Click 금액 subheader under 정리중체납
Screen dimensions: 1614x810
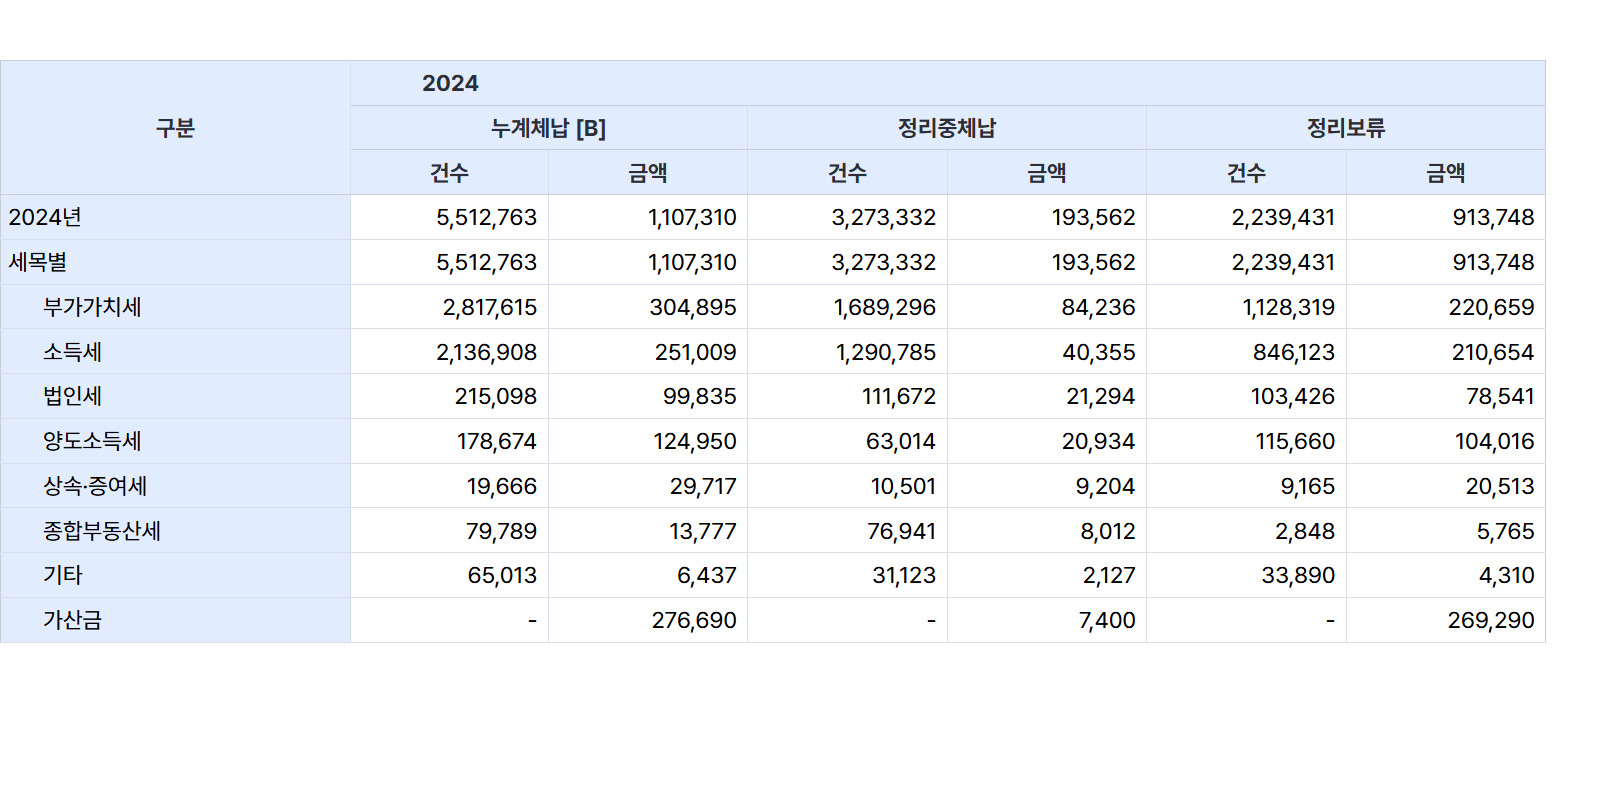tap(1047, 173)
